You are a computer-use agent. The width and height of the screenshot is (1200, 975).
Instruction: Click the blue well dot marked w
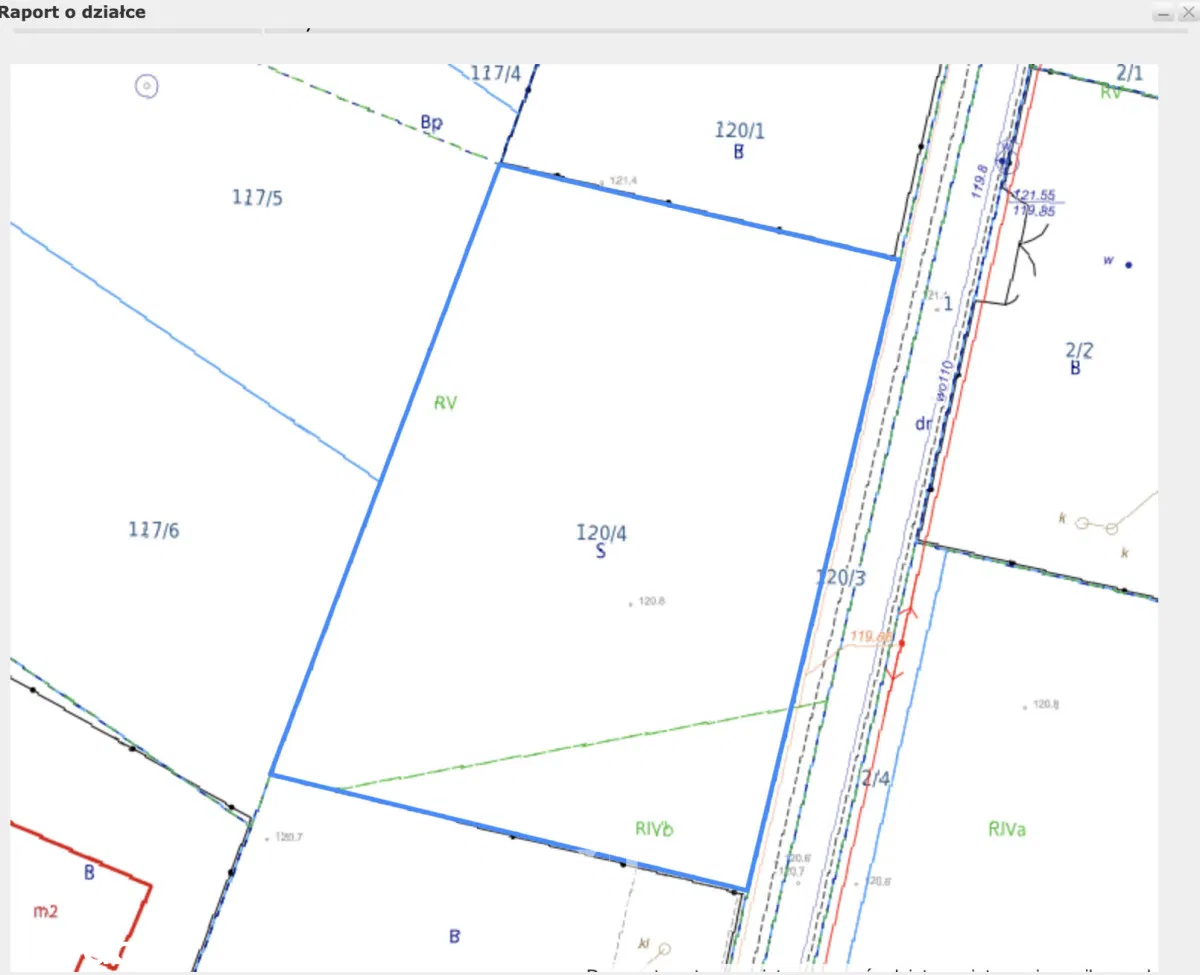pos(1128,265)
